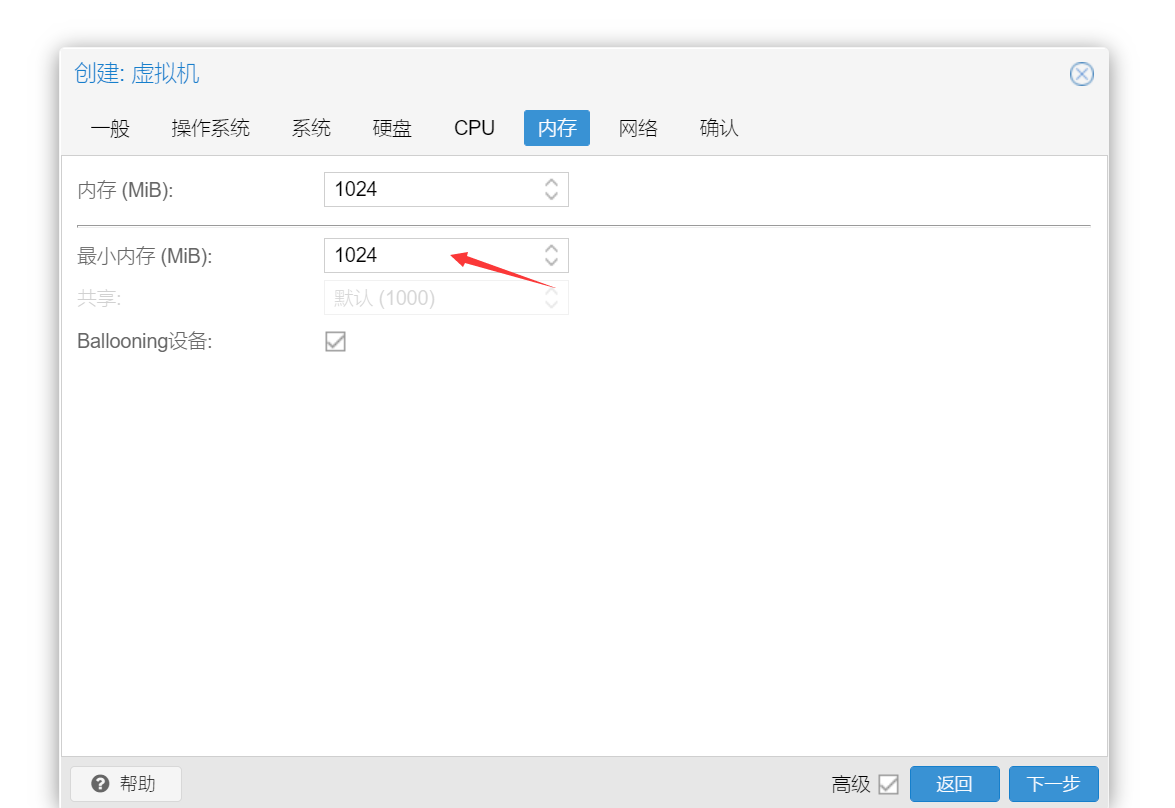Go to the 系统 tab
The height and width of the screenshot is (808, 1175).
tap(311, 128)
